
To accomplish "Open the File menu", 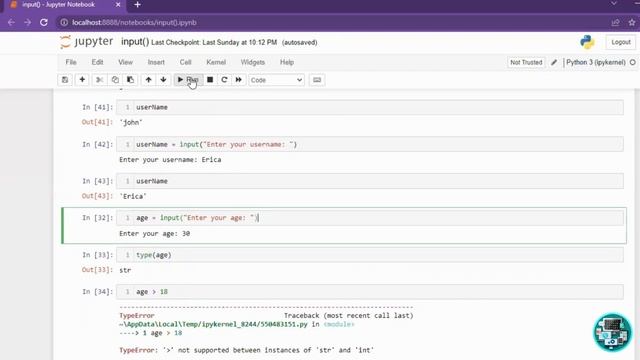I will click(x=71, y=62).
